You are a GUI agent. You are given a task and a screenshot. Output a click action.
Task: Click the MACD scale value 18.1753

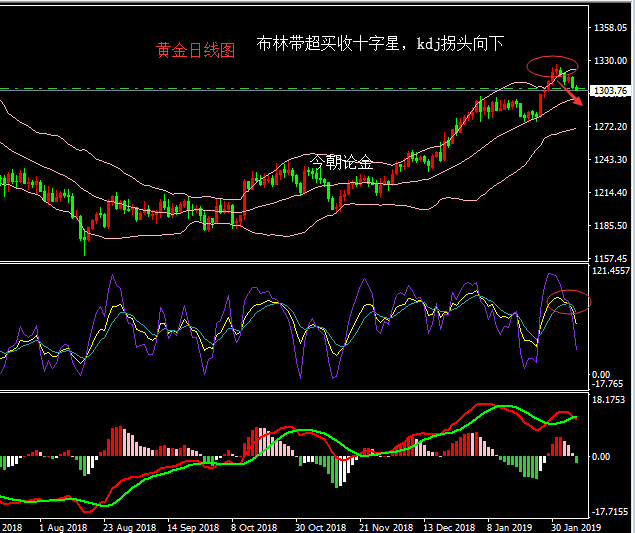click(x=609, y=400)
